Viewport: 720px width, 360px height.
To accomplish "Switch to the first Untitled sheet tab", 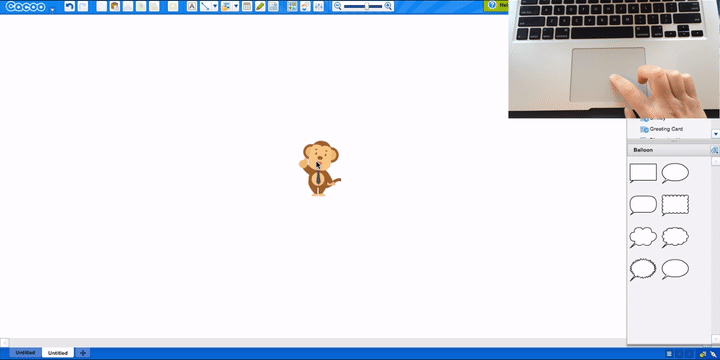I will [25, 353].
